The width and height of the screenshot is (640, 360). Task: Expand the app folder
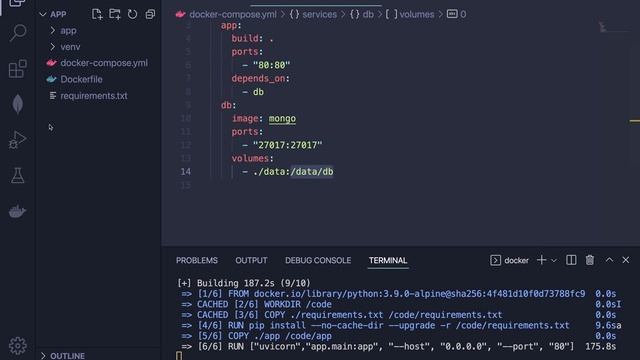point(68,31)
